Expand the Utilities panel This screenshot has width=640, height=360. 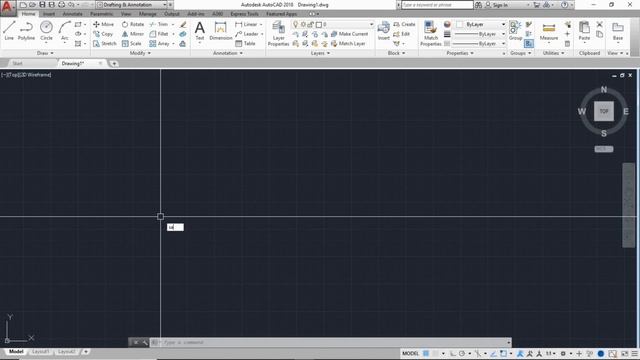click(553, 53)
